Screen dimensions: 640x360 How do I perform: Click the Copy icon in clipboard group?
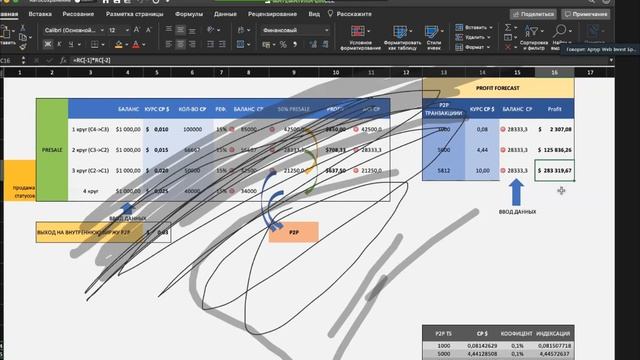23,38
